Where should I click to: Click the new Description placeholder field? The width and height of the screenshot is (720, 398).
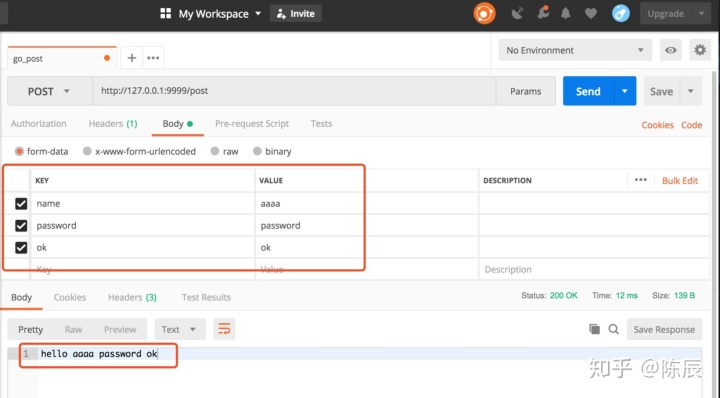pyautogui.click(x=593, y=269)
